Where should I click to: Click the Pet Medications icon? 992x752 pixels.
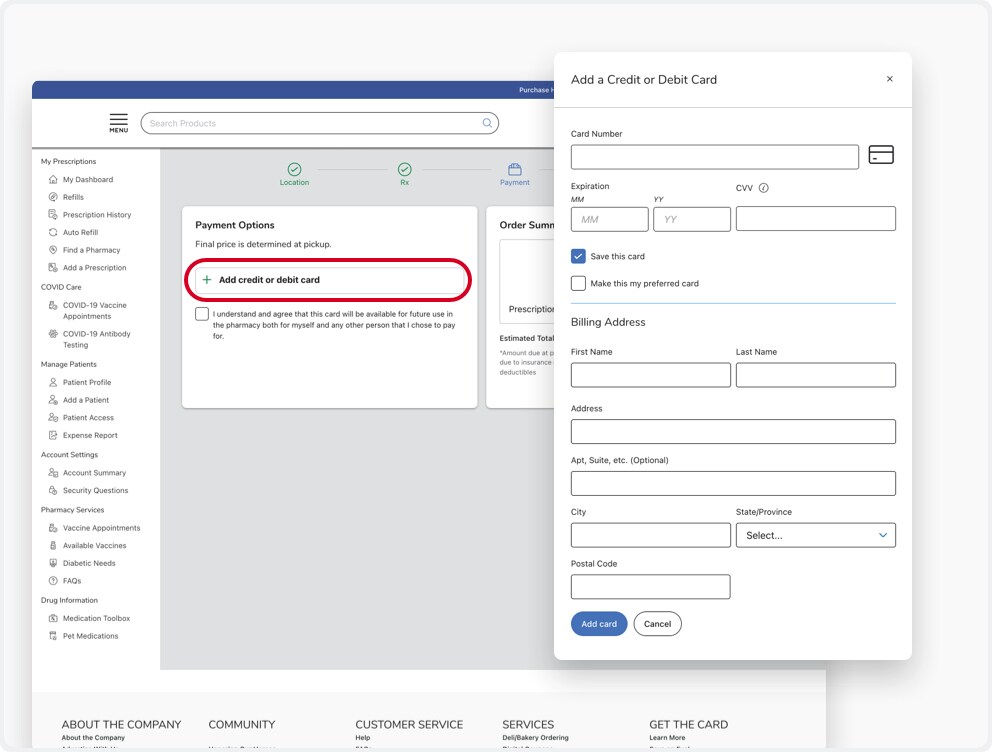coord(53,636)
